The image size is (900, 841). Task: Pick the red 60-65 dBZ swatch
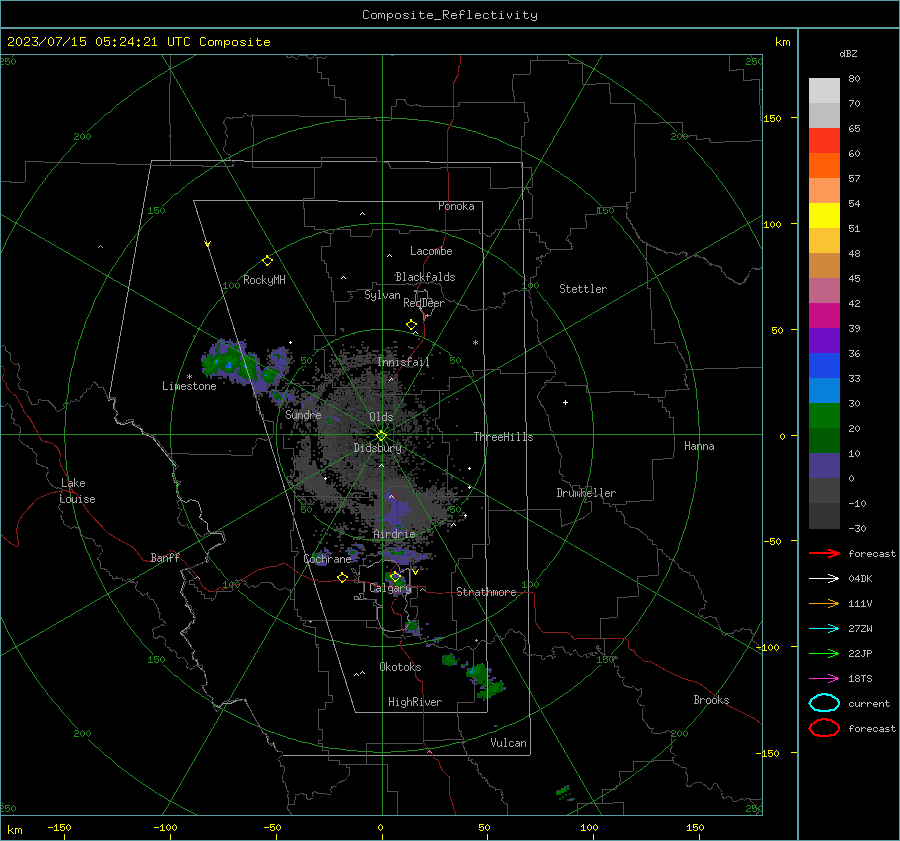(x=824, y=141)
